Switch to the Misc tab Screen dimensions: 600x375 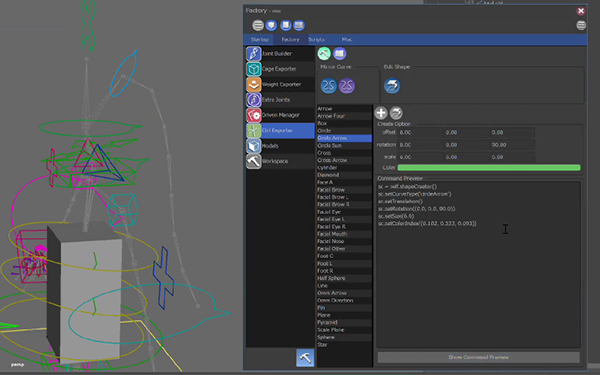pos(347,39)
